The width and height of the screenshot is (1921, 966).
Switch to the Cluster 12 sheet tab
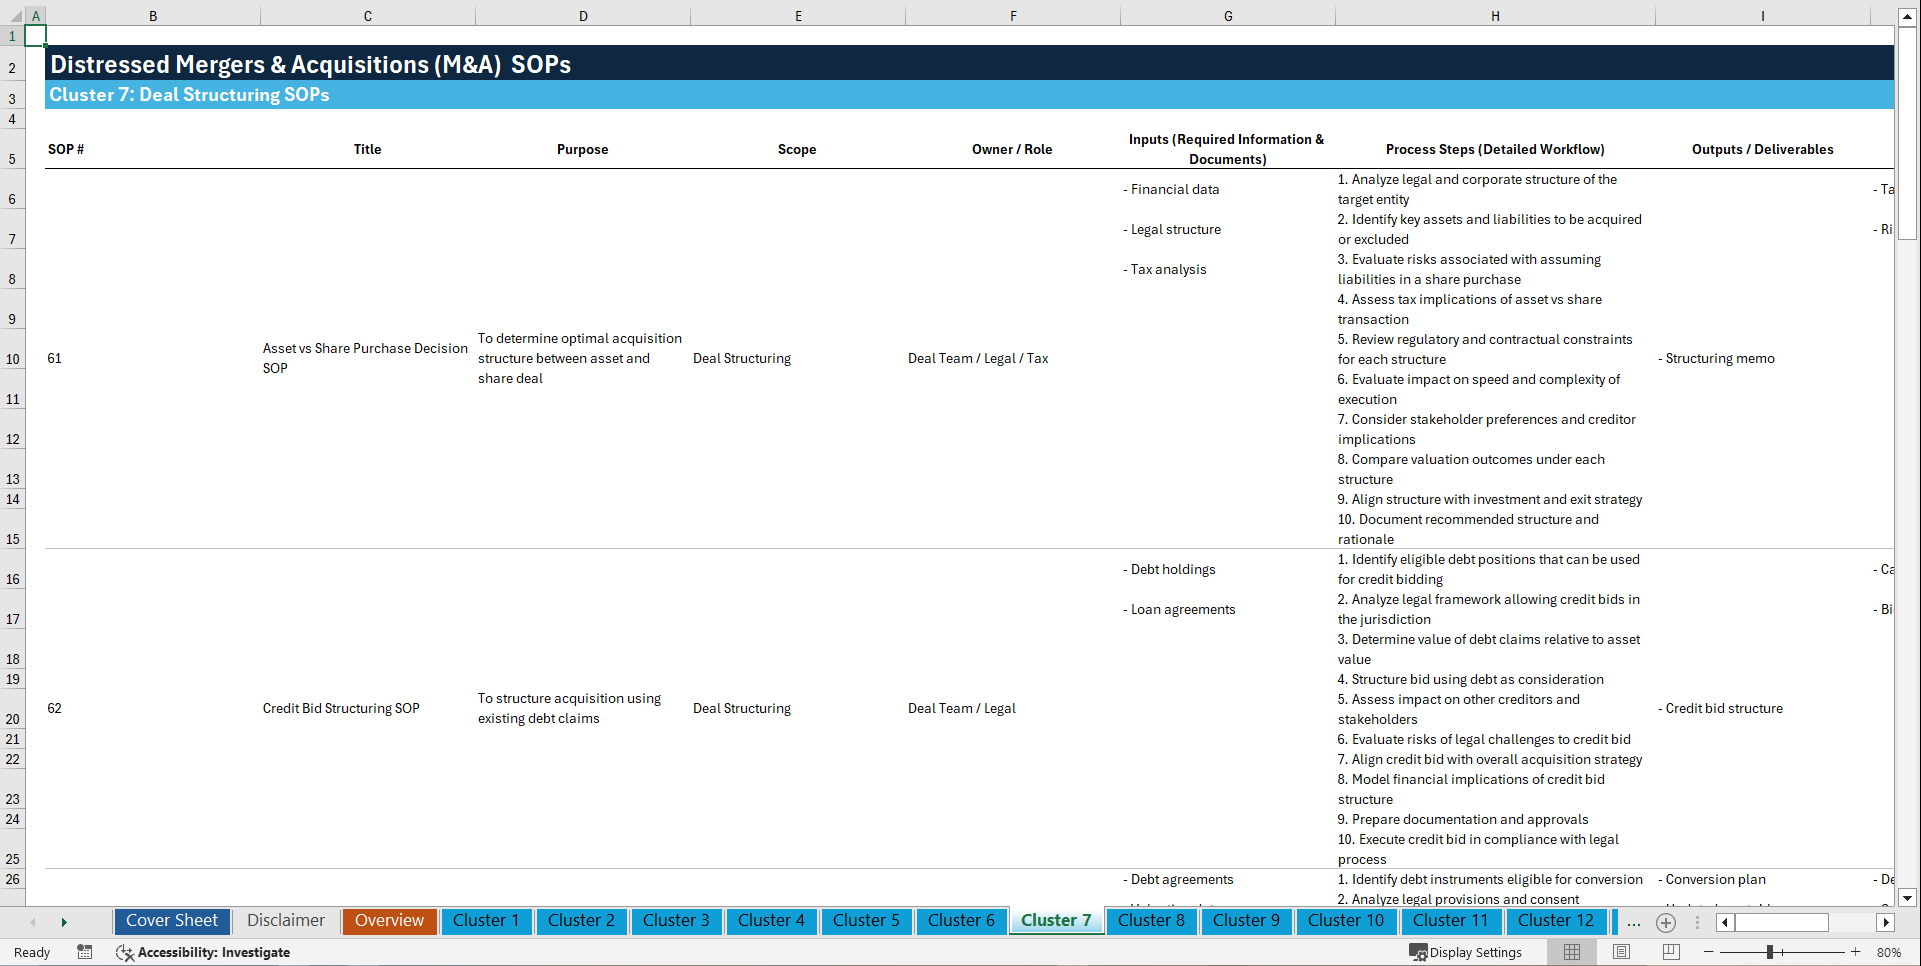click(1556, 921)
